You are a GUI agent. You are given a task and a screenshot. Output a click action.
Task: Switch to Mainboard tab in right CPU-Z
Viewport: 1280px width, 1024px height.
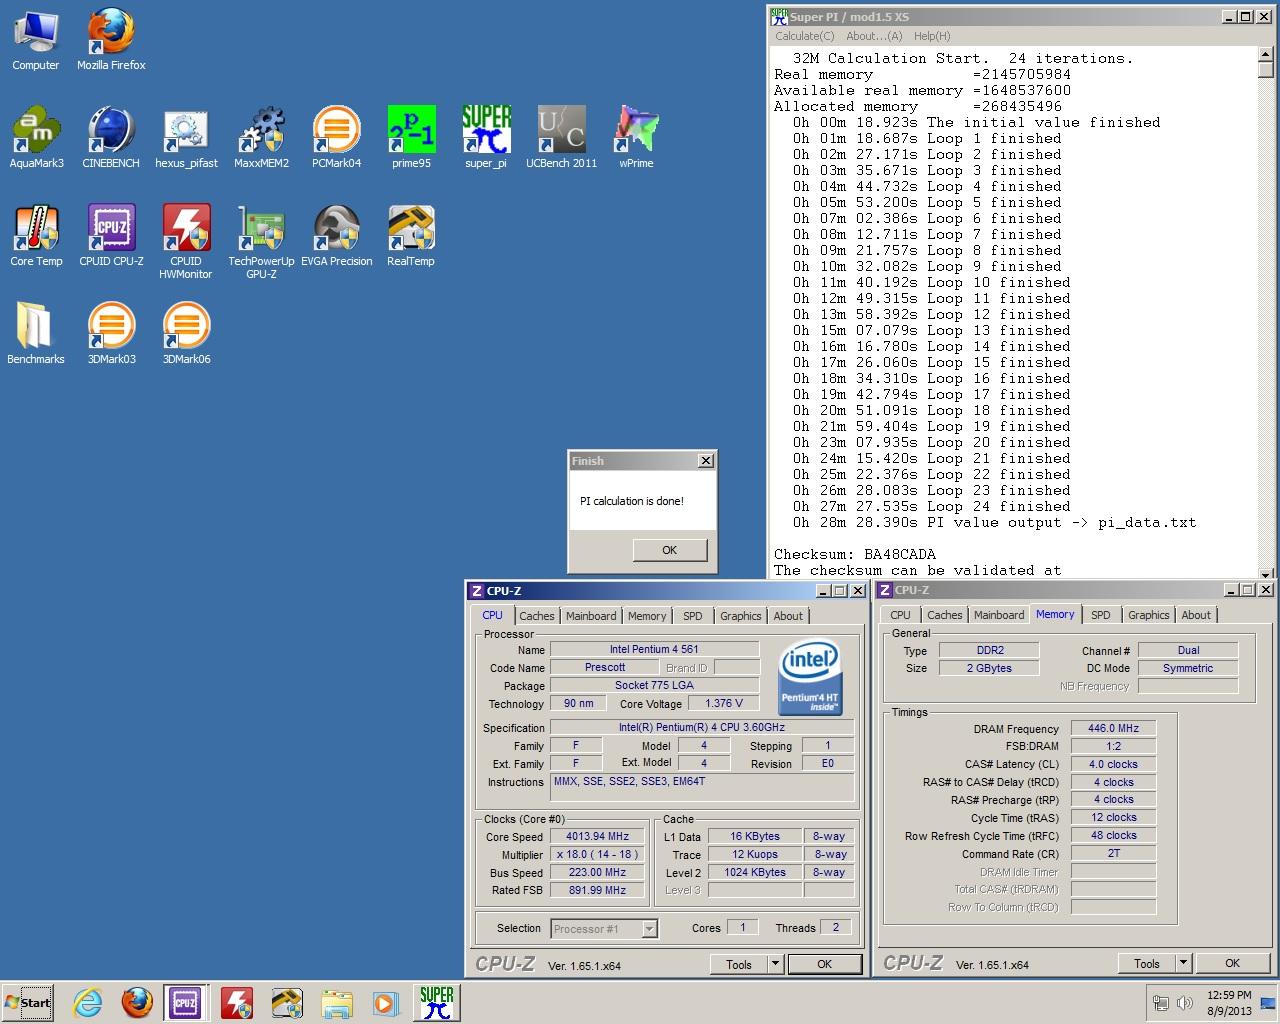pyautogui.click(x=999, y=615)
